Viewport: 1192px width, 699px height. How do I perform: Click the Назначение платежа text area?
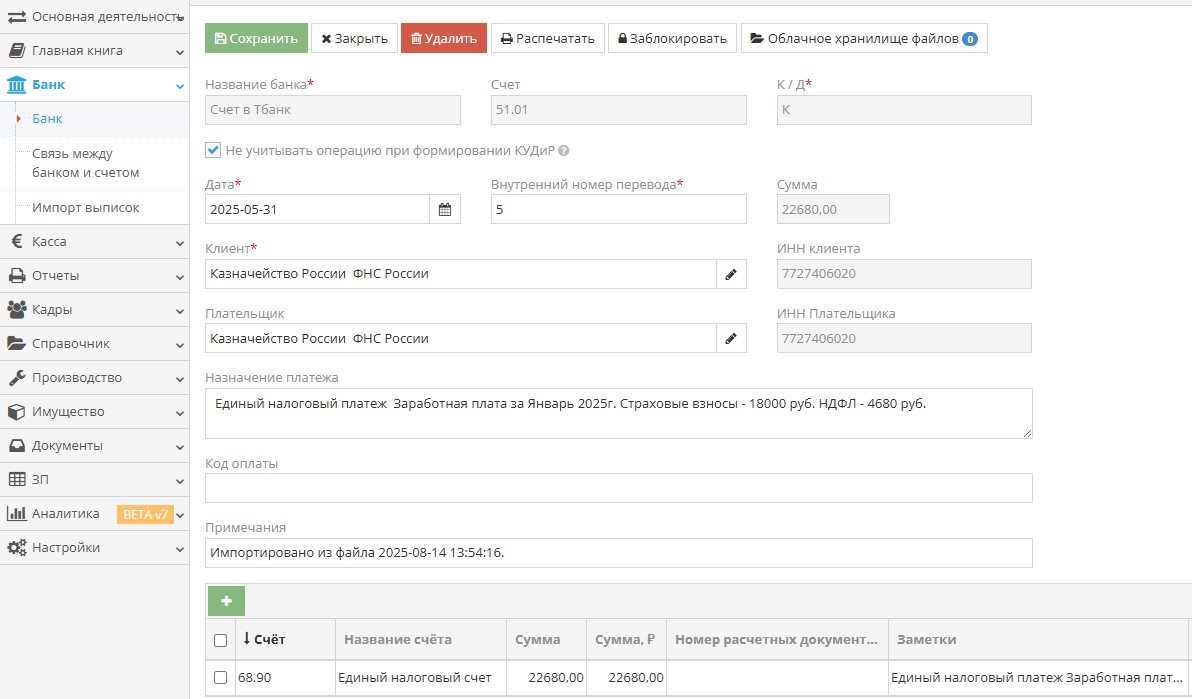click(617, 413)
